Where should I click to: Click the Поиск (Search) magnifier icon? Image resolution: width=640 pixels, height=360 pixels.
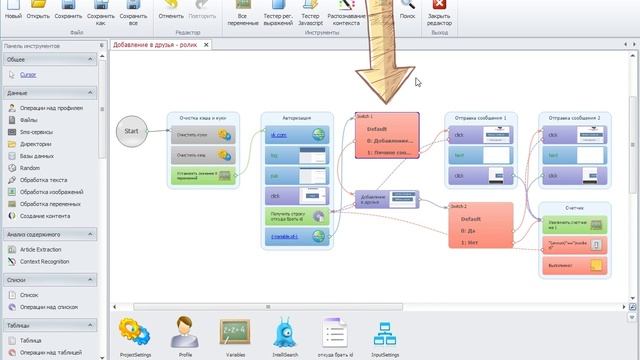[407, 10]
